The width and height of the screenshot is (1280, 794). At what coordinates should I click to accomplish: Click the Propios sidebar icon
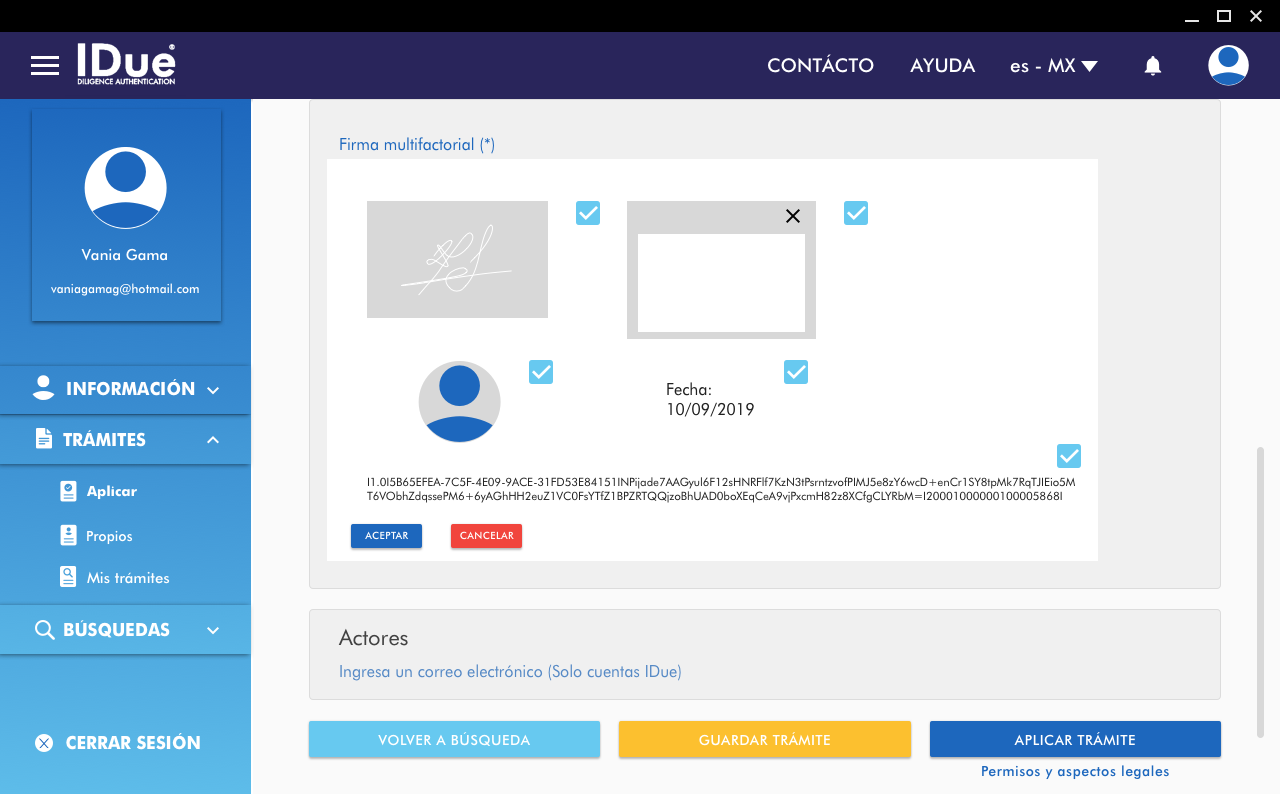tap(68, 536)
